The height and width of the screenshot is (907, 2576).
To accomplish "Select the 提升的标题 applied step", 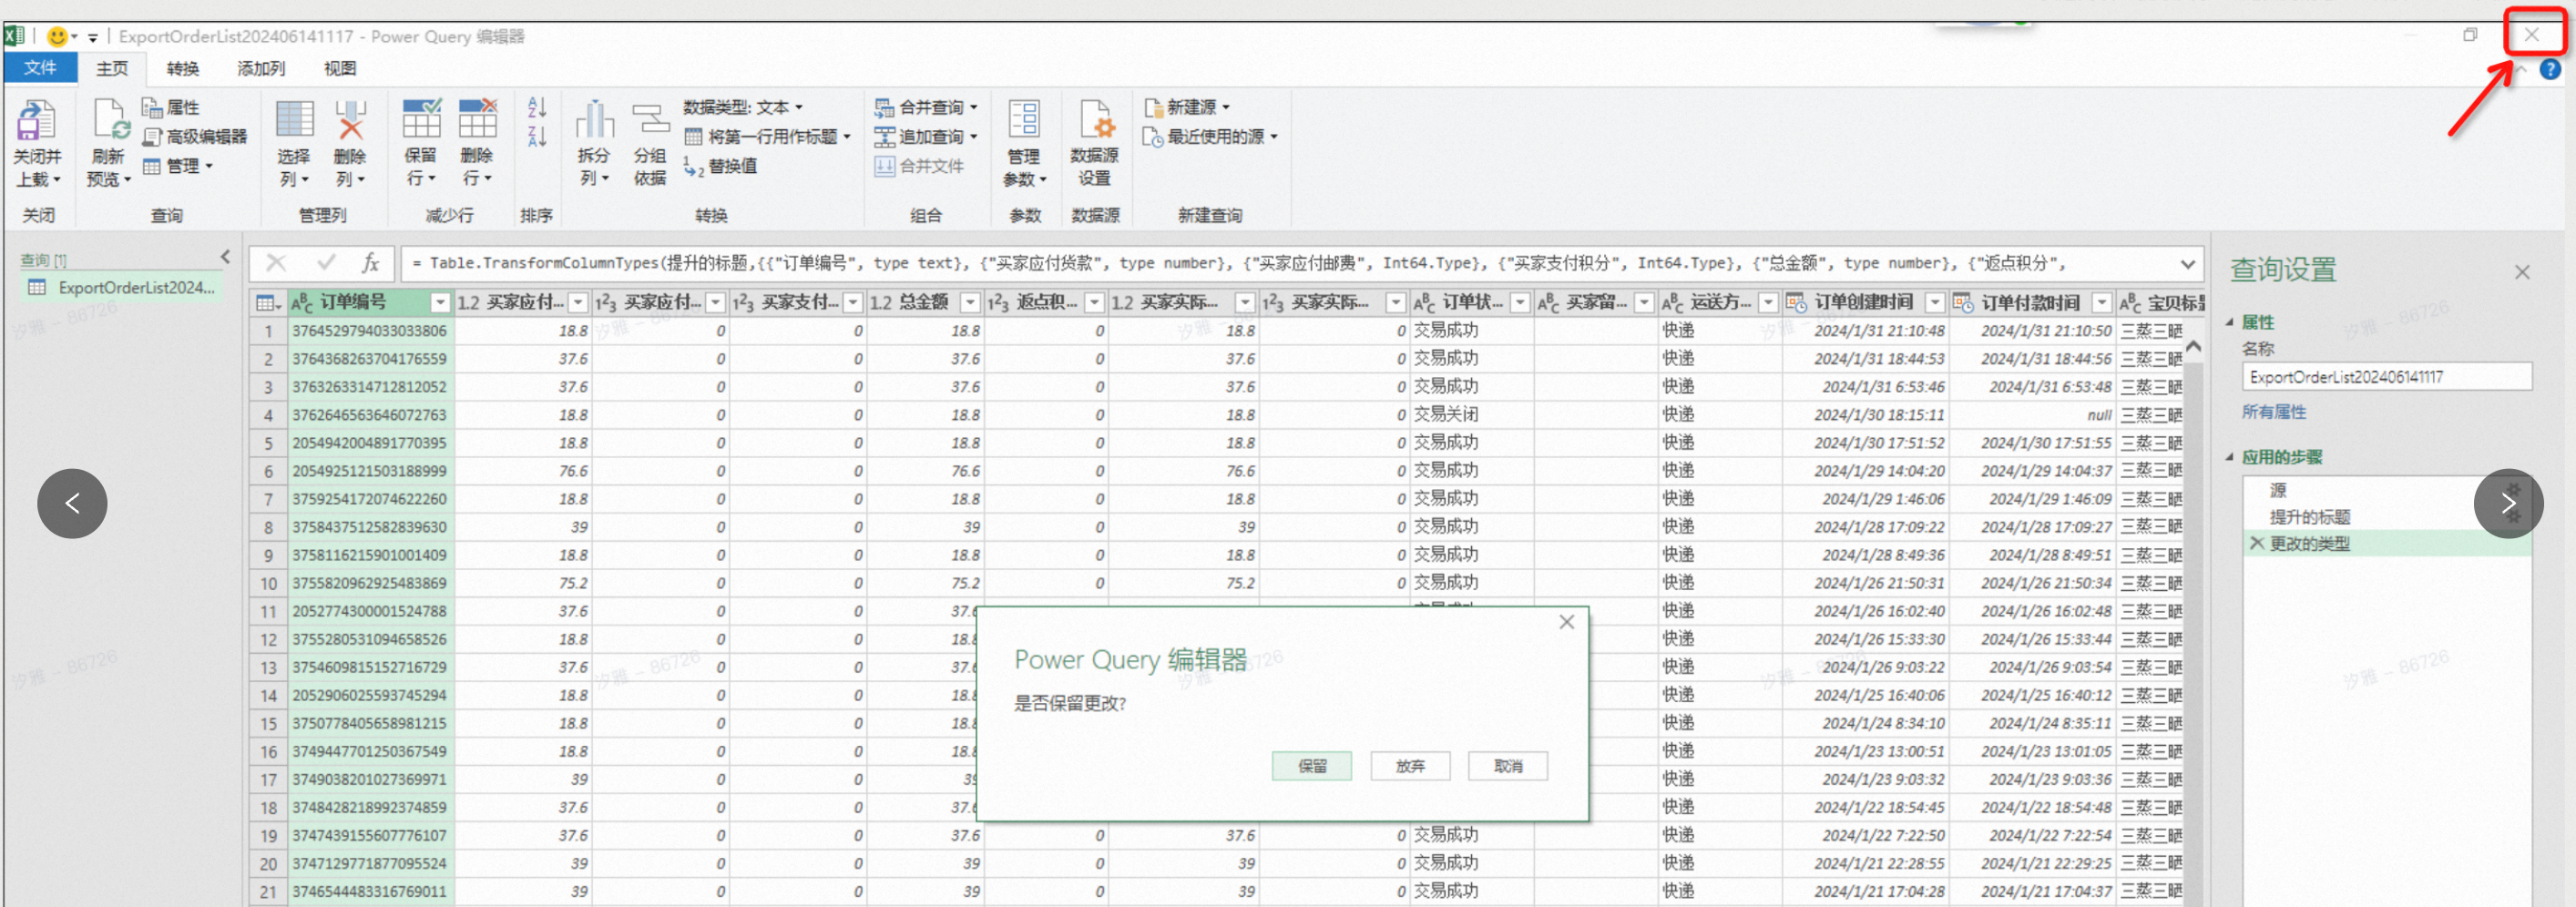I will (x=2309, y=517).
